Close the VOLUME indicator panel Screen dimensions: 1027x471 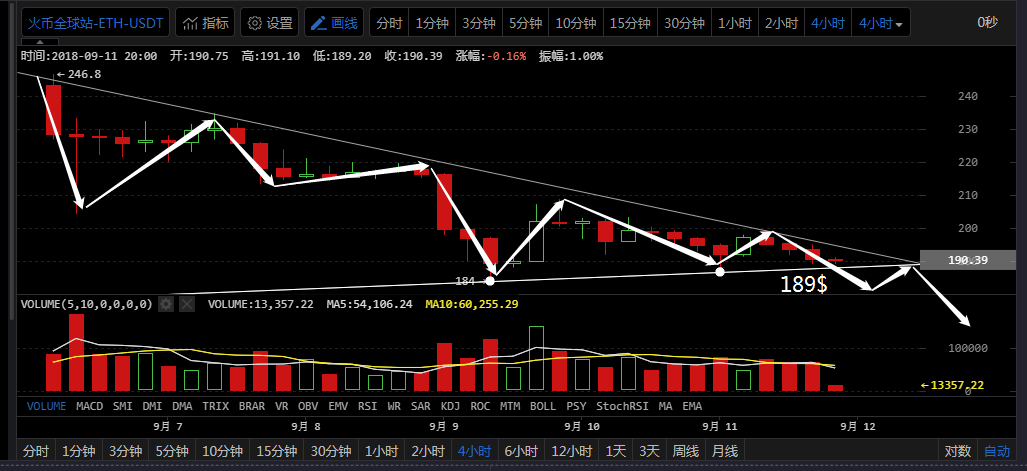click(187, 304)
